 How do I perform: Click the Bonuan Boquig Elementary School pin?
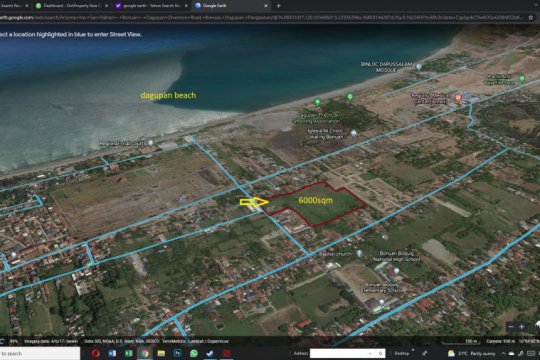(382, 302)
